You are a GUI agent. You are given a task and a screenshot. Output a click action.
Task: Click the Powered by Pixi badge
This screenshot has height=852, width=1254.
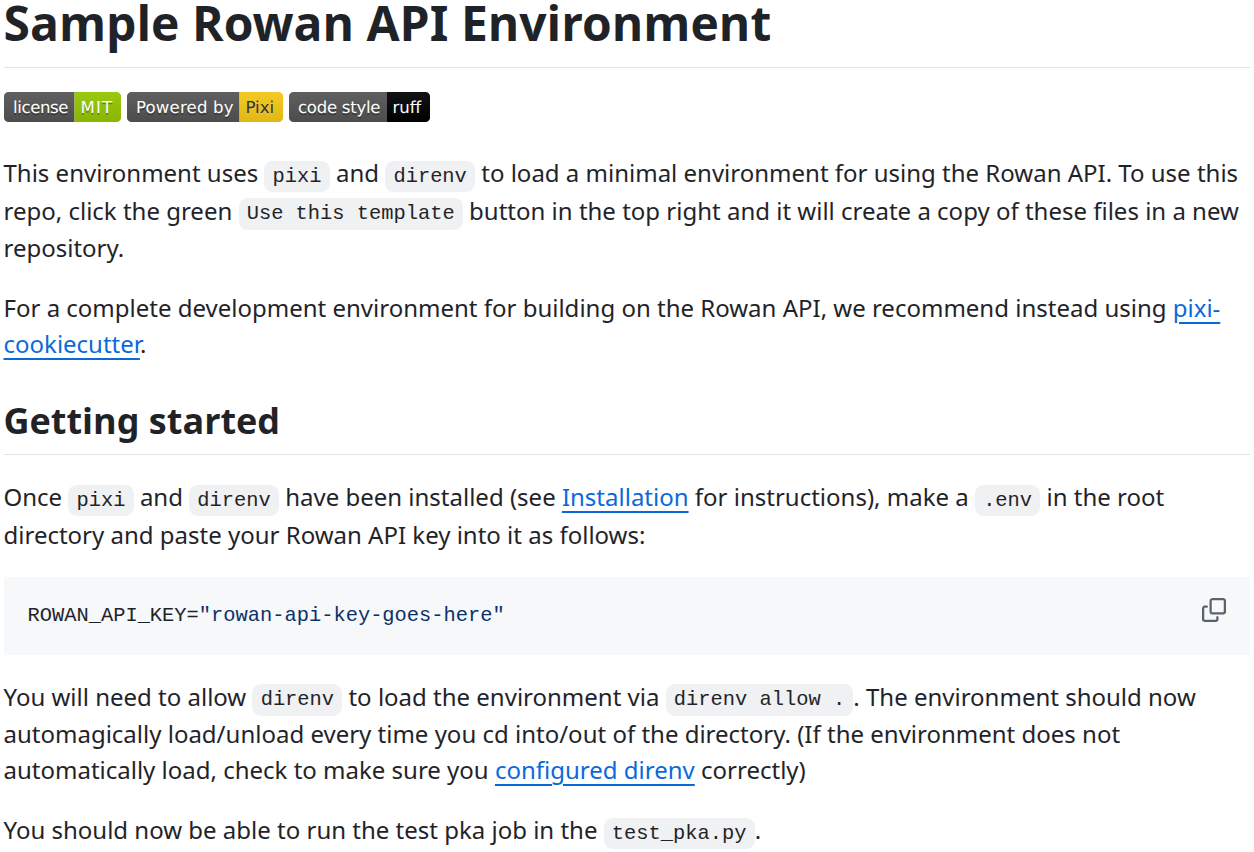click(x=204, y=107)
